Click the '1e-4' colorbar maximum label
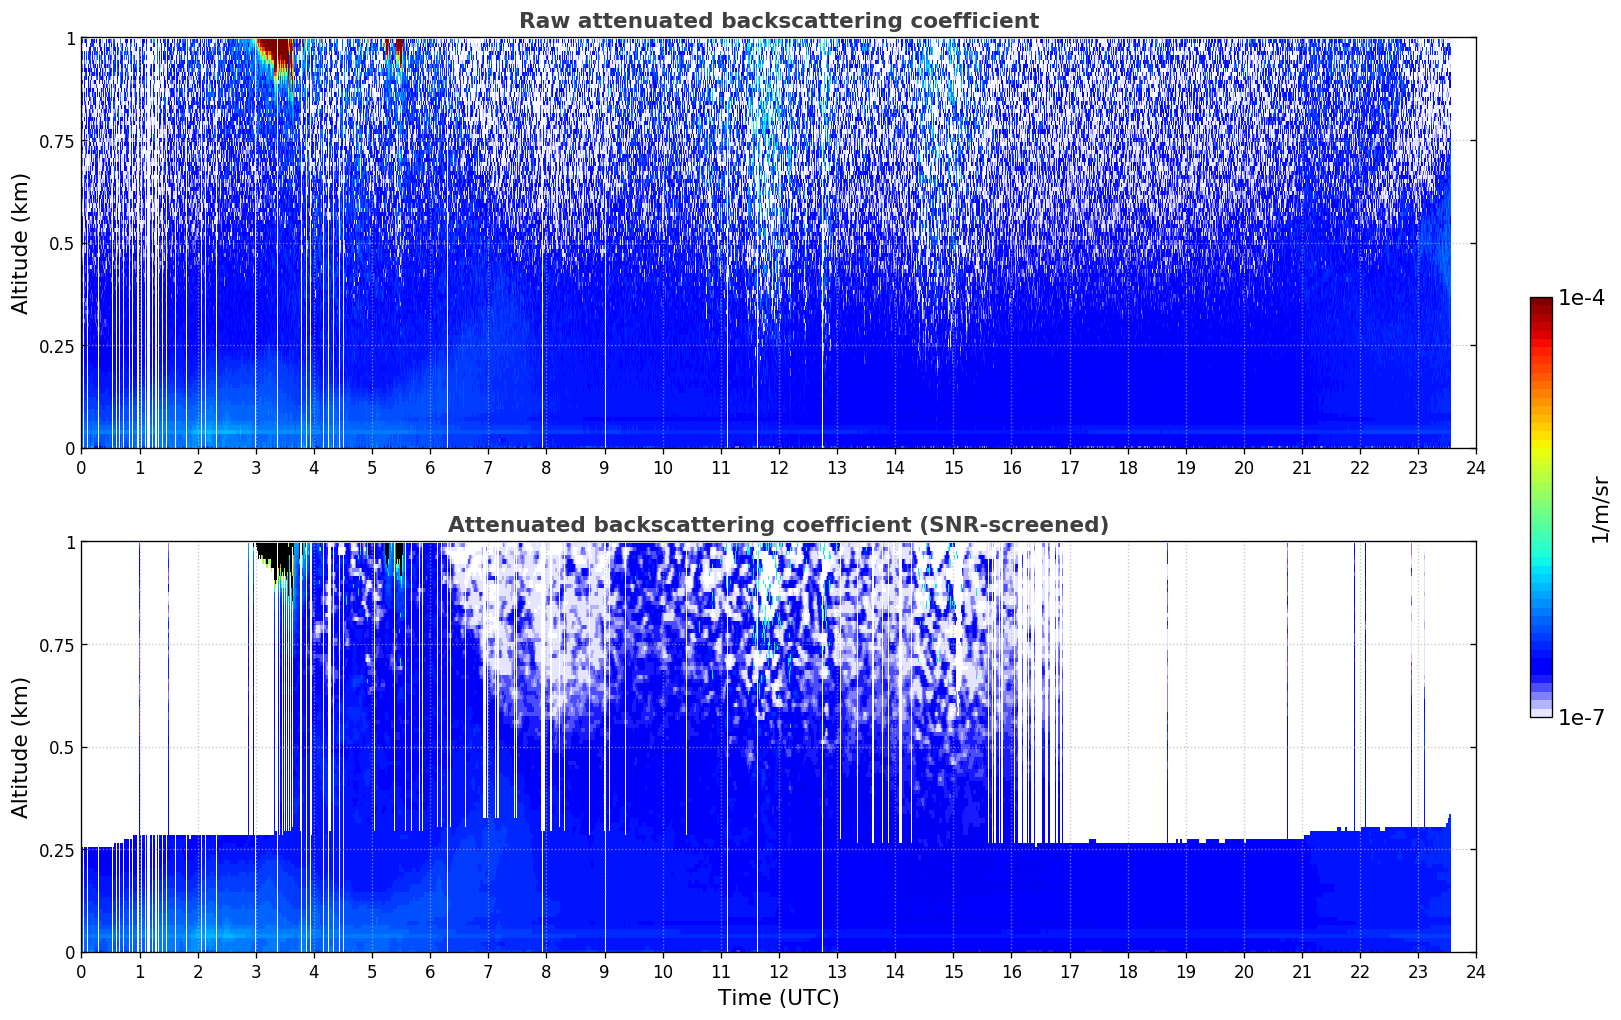Image resolution: width=1621 pixels, height=1020 pixels. pos(1580,298)
